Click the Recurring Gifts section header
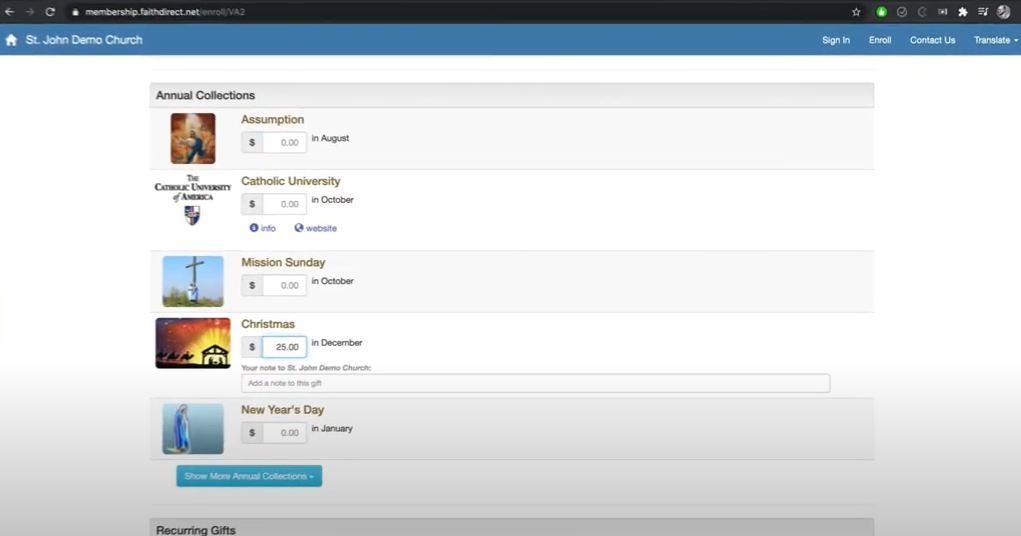 [x=512, y=528]
